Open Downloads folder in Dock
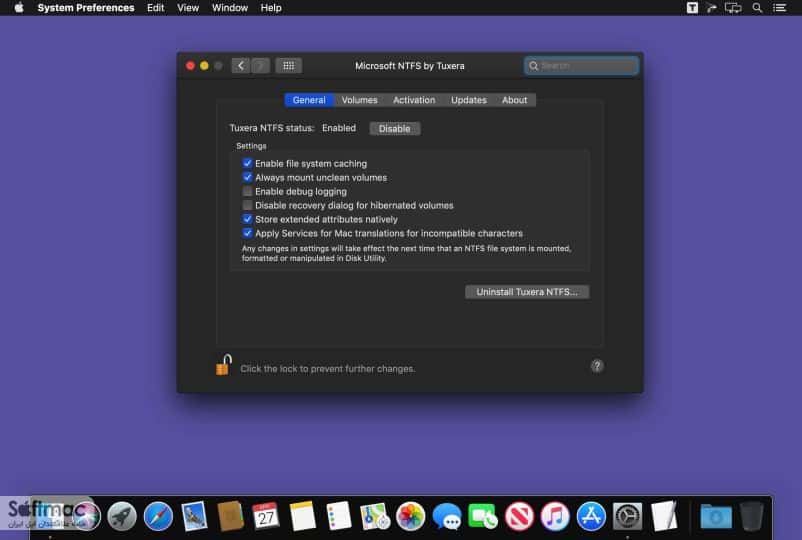Viewport: 802px width, 540px height. point(716,516)
